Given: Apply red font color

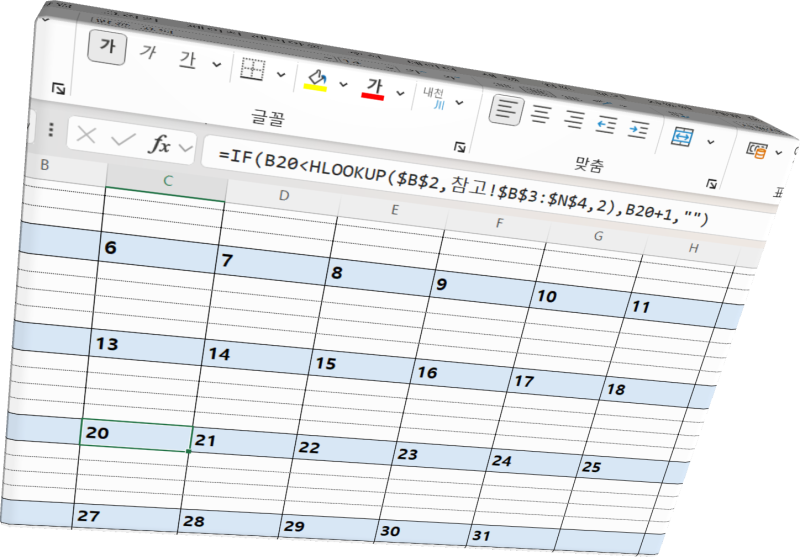Looking at the screenshot, I should [x=374, y=89].
